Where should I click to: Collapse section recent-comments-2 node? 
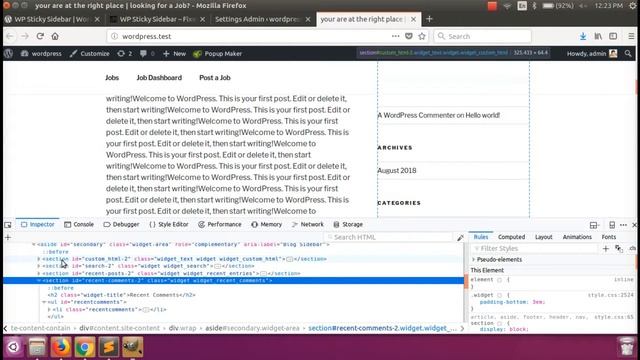(x=39, y=281)
